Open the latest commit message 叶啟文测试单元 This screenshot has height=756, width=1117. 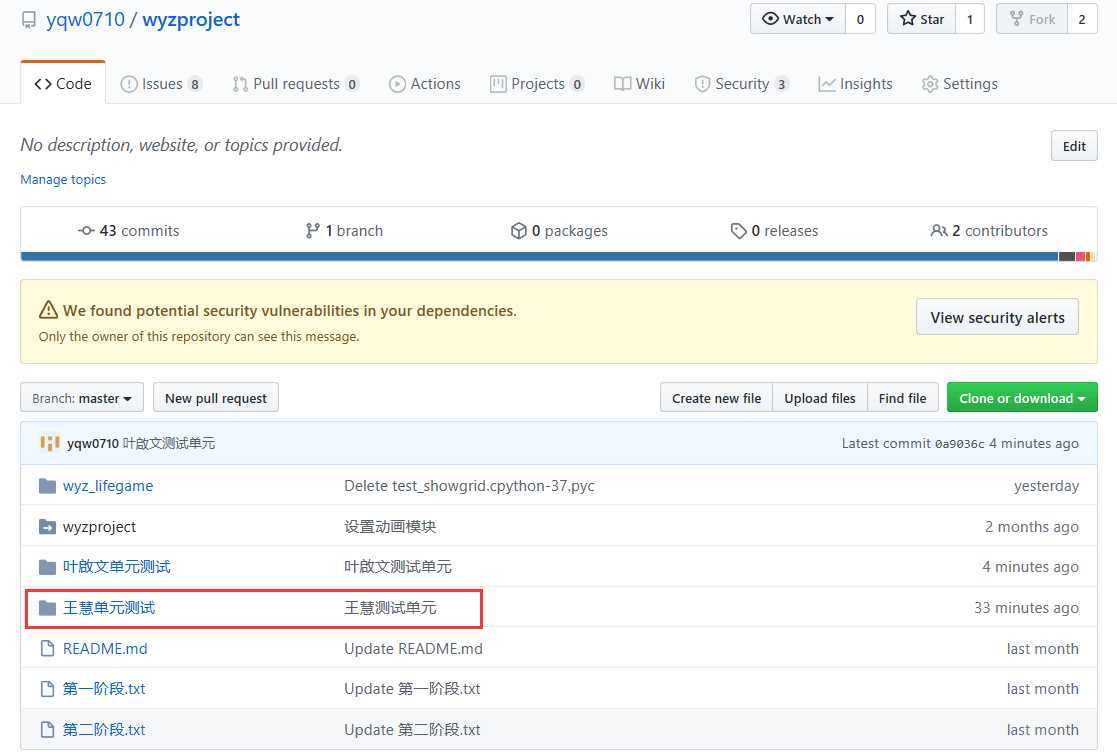click(x=169, y=443)
